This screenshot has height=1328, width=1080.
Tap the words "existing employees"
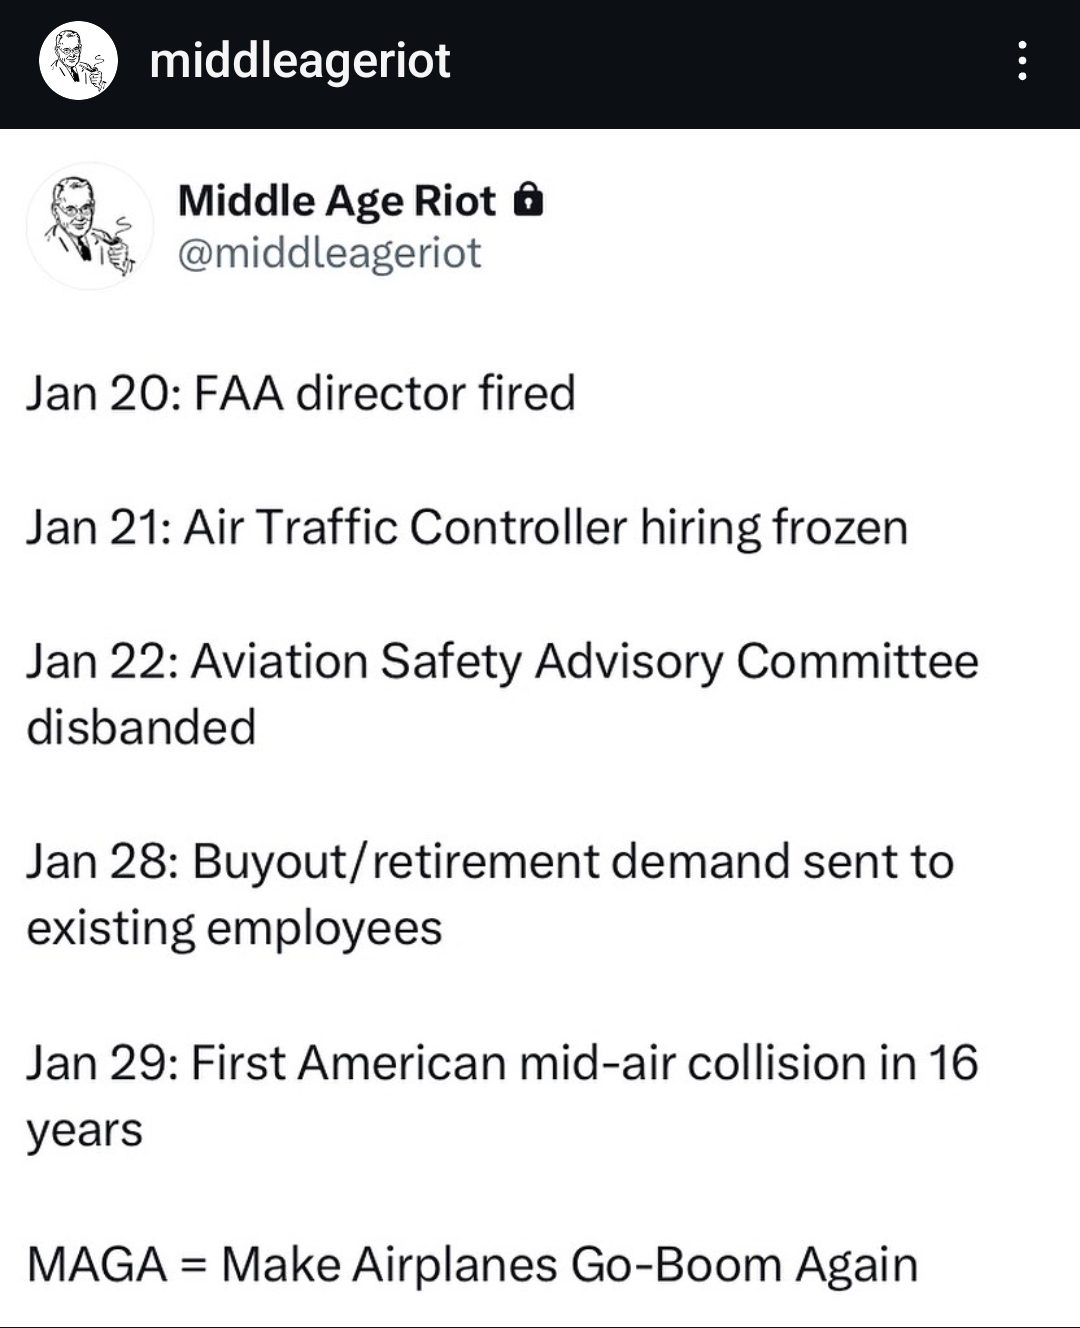(234, 928)
